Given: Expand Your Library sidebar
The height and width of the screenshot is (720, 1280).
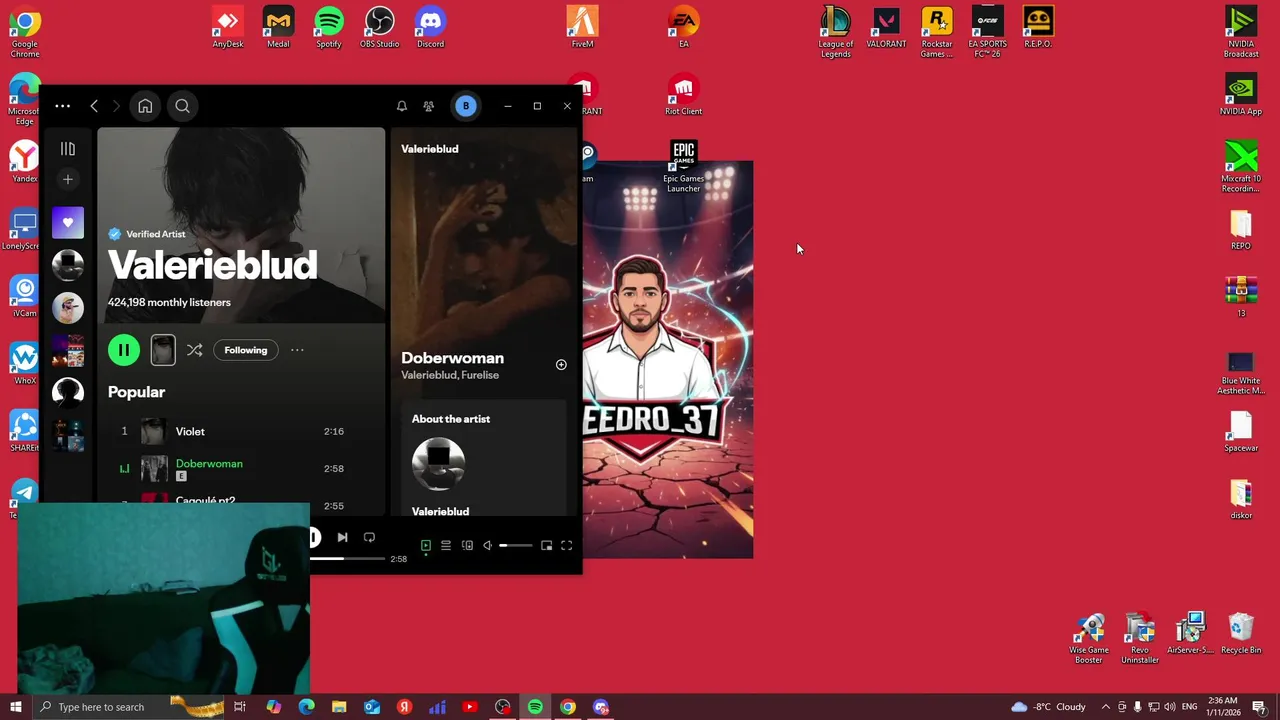Looking at the screenshot, I should (x=68, y=149).
